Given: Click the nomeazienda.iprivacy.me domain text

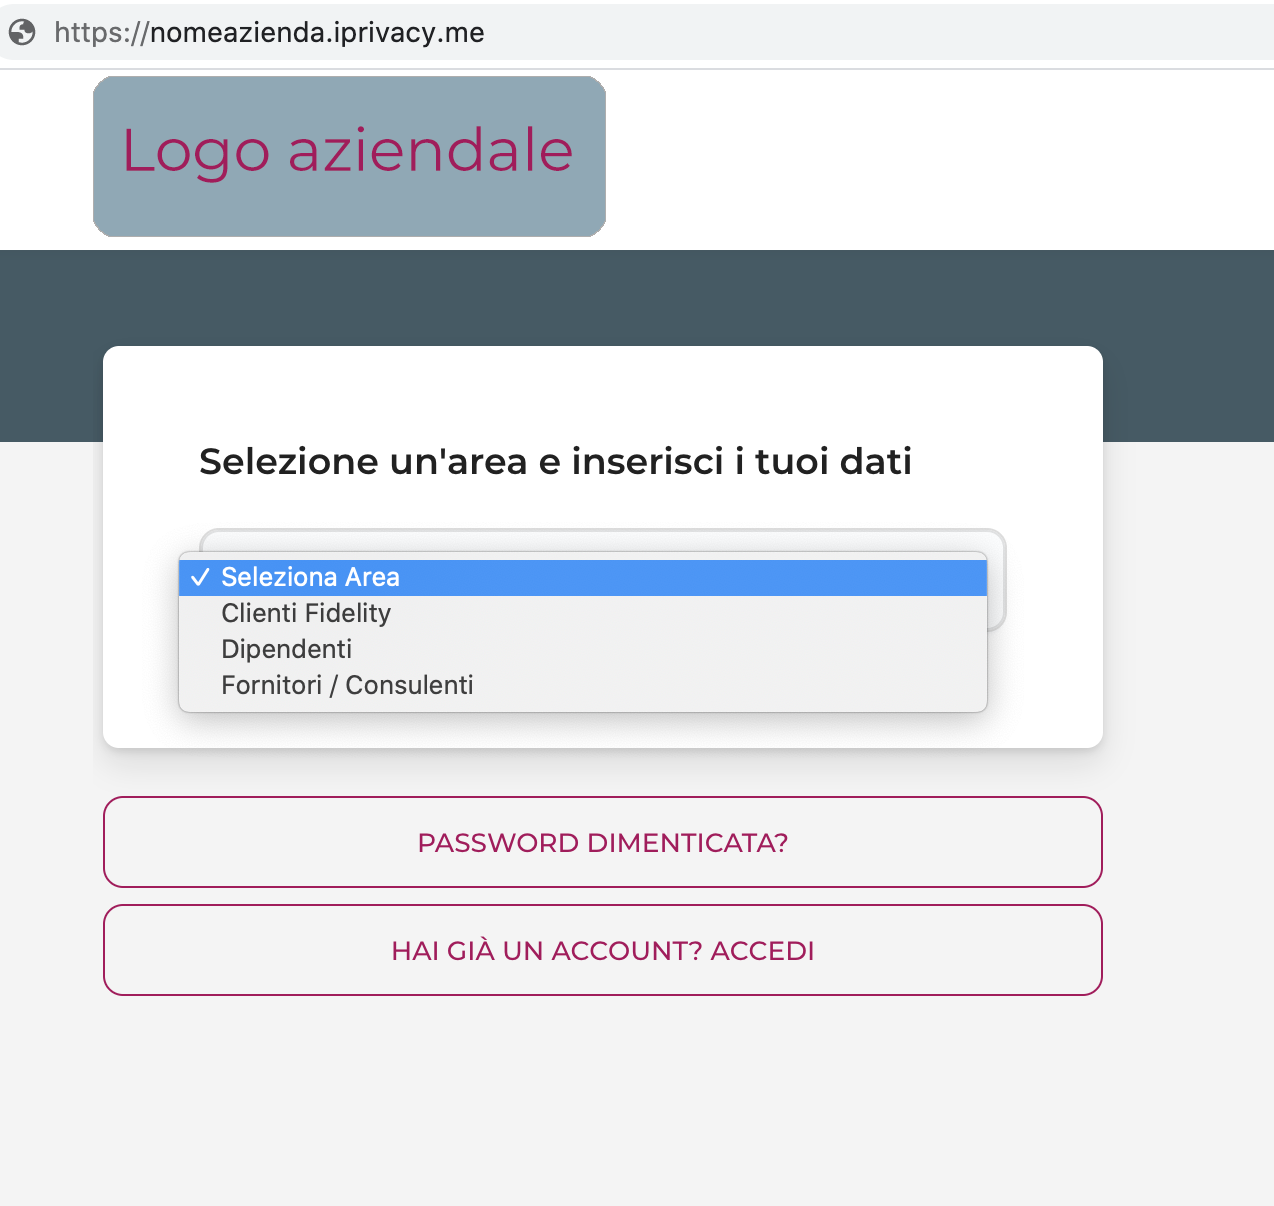Looking at the screenshot, I should (317, 33).
